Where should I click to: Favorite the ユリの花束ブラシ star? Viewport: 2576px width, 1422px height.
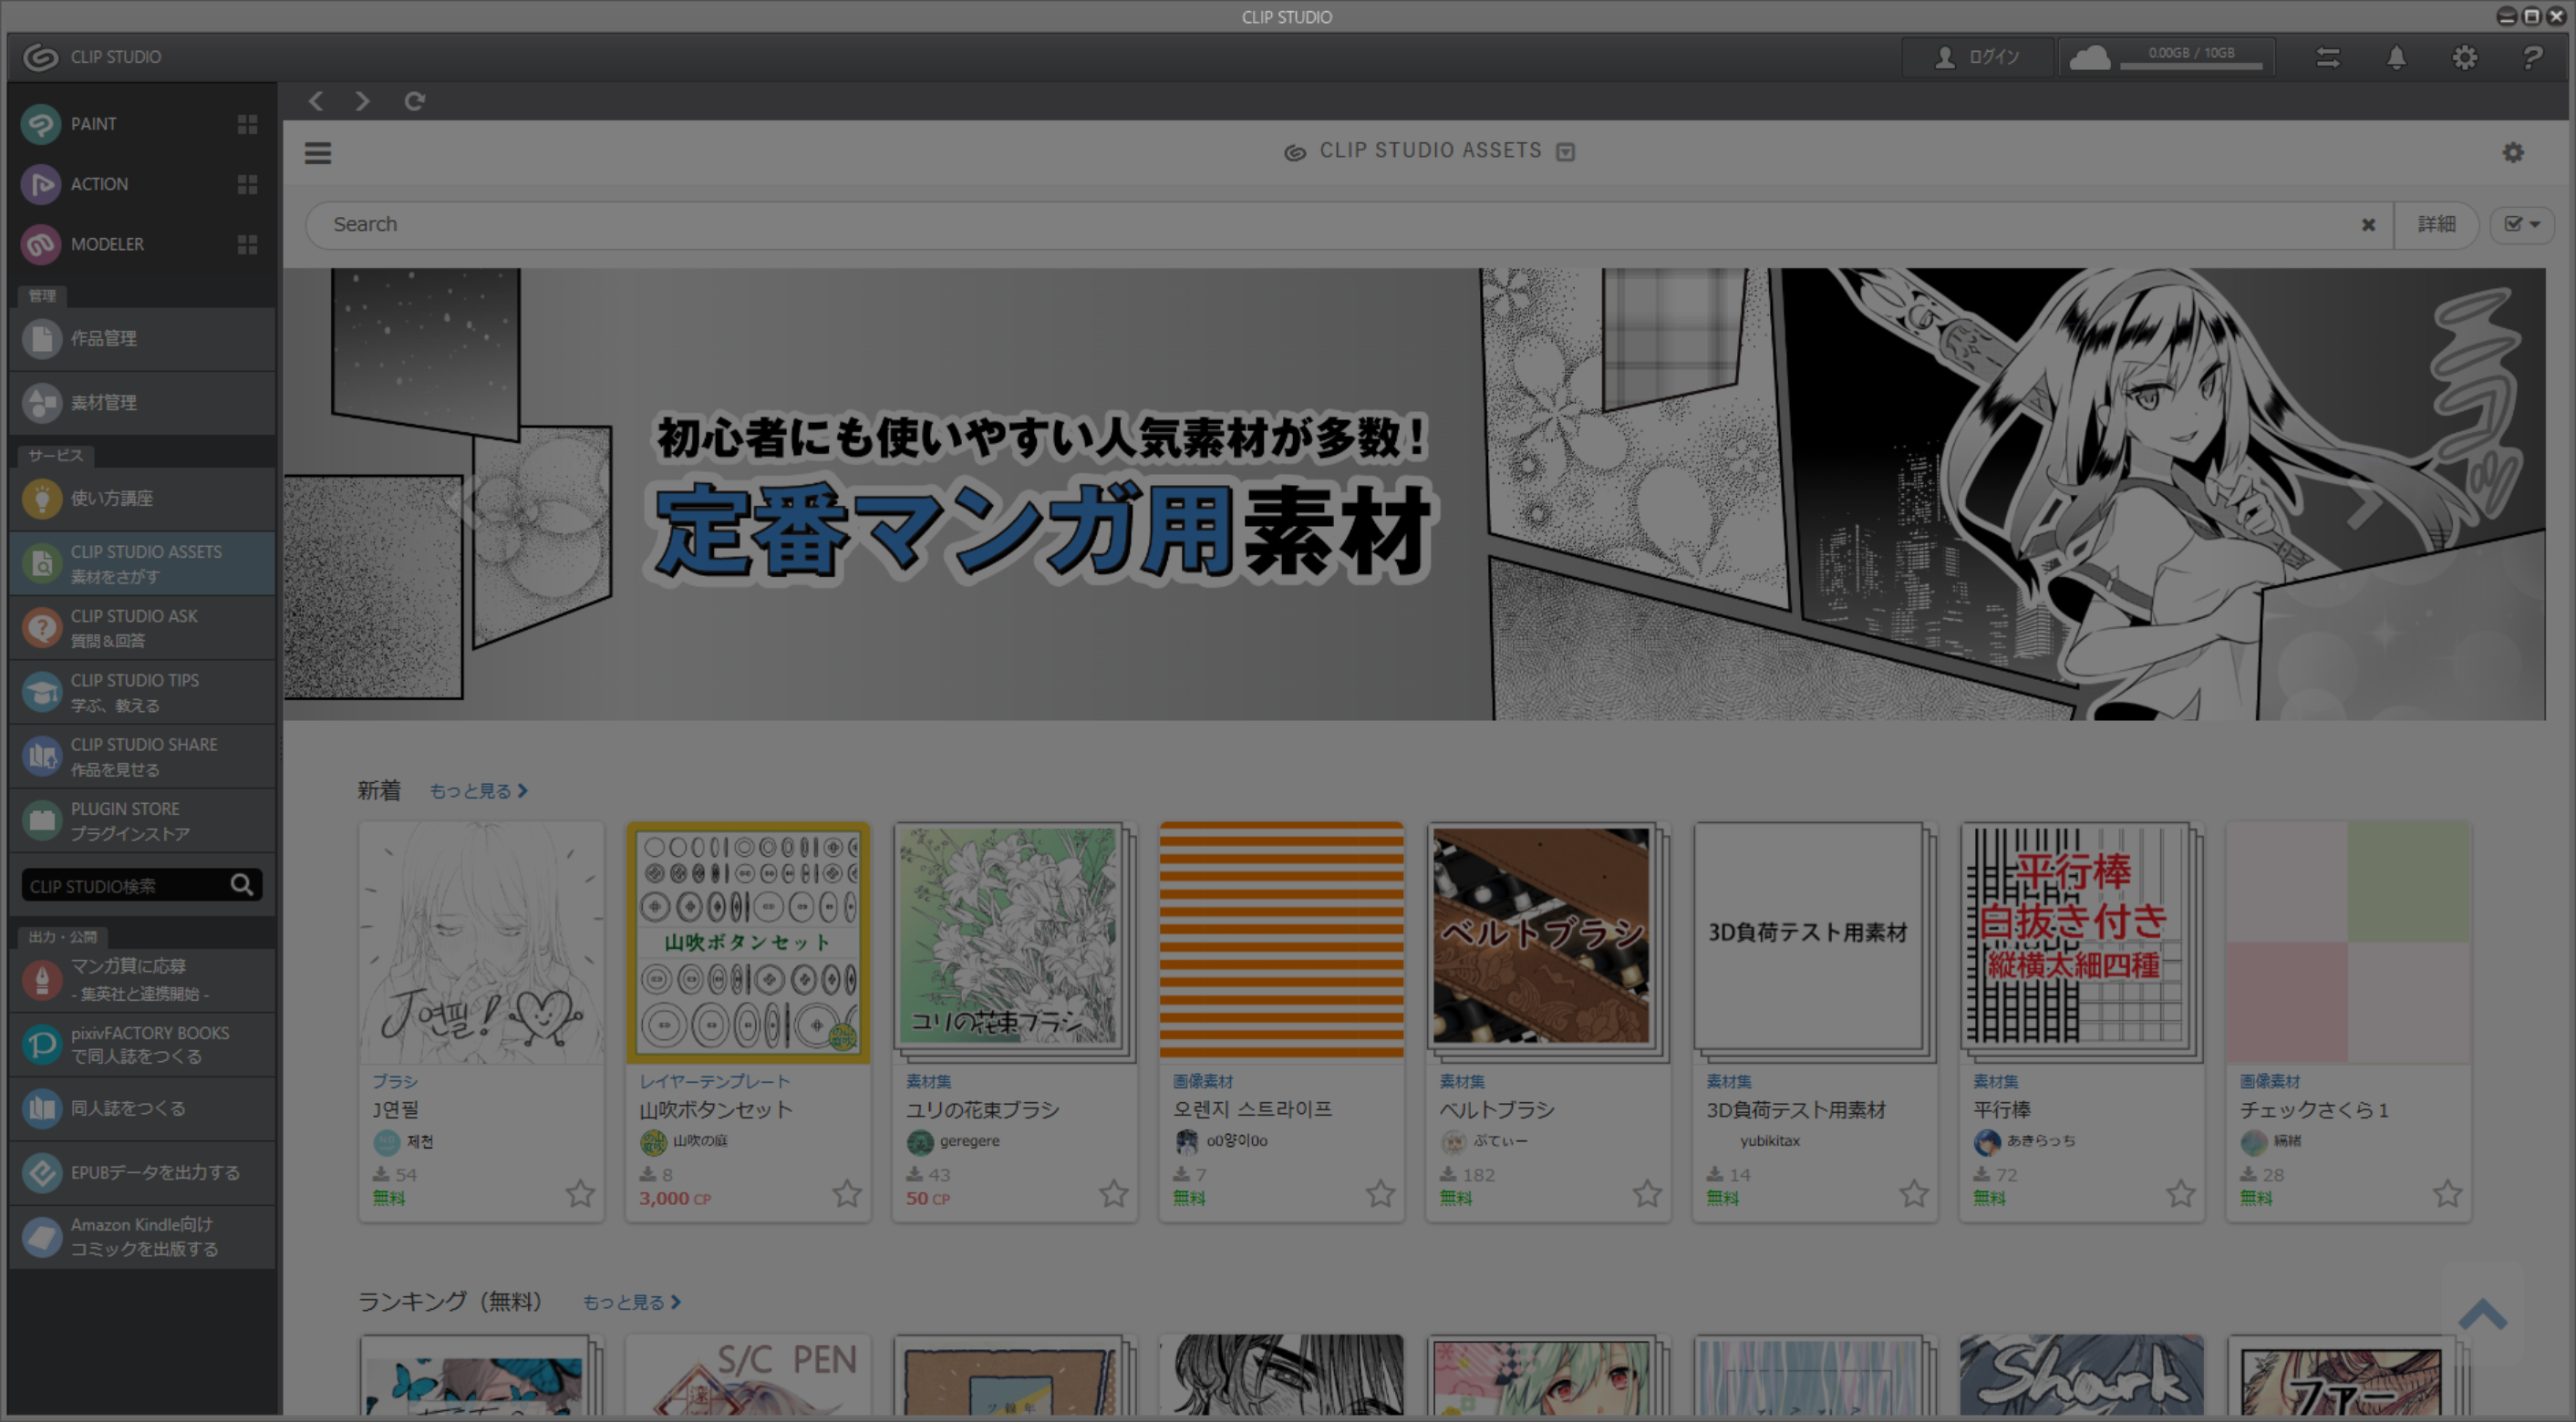coord(1114,1193)
